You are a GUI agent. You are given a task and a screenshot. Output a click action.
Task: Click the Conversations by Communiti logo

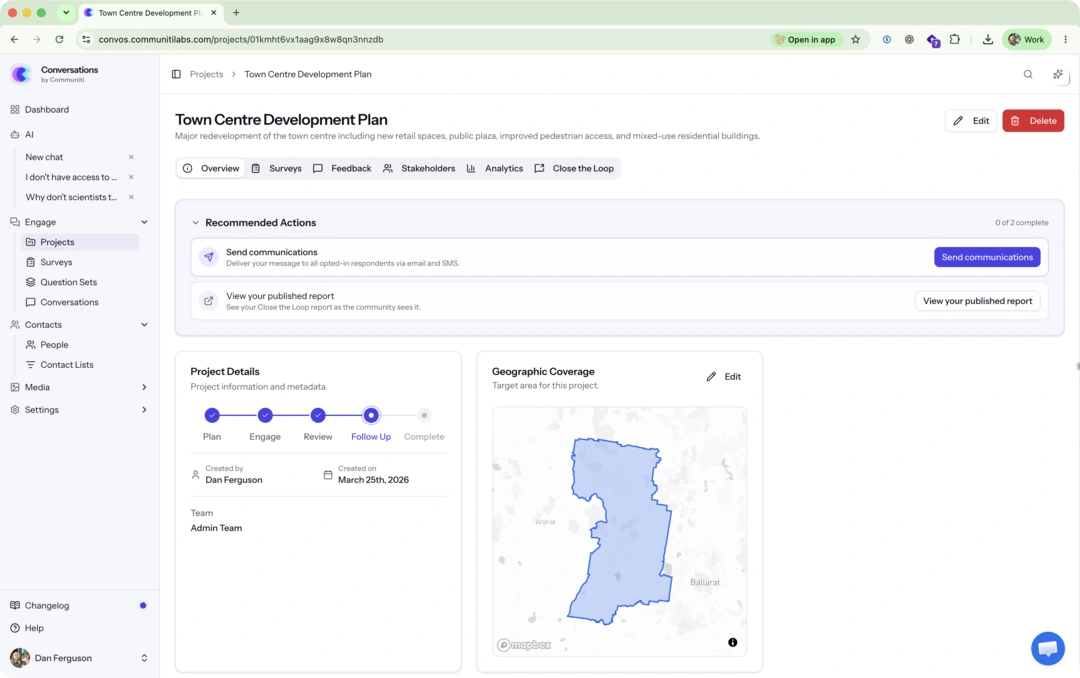pos(21,74)
